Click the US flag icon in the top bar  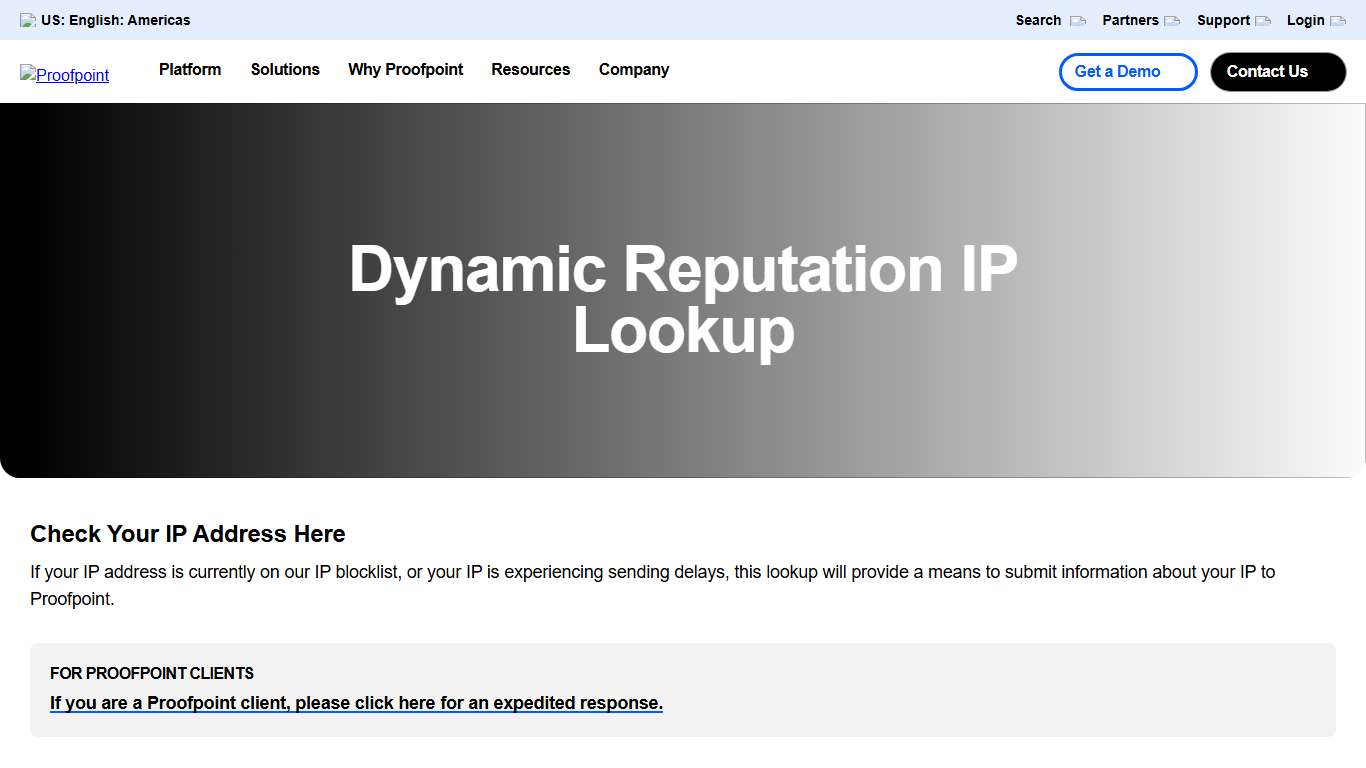click(x=27, y=19)
